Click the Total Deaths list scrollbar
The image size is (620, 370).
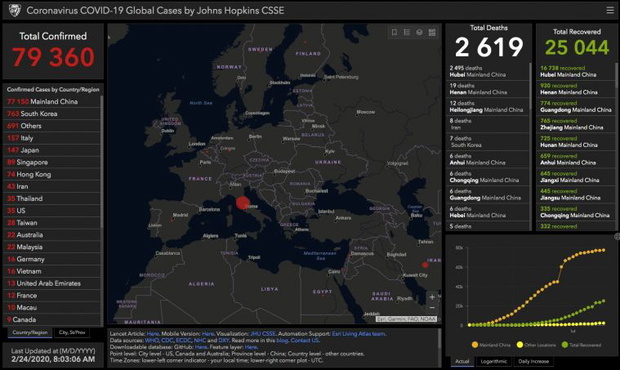pos(531,85)
